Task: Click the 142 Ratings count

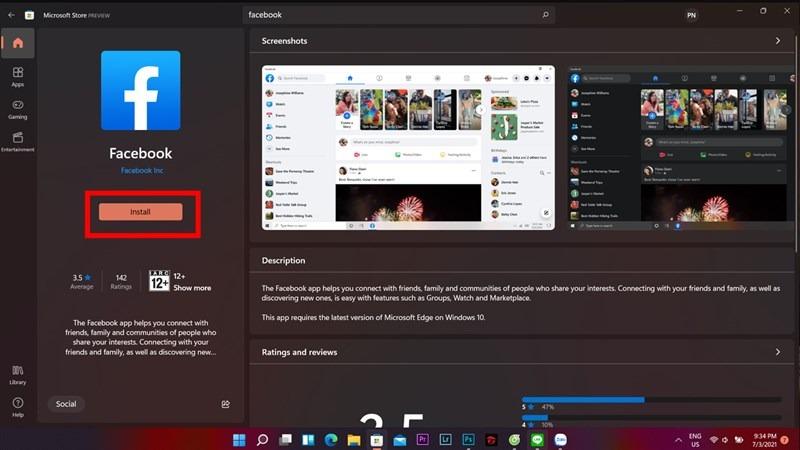Action: tap(121, 281)
